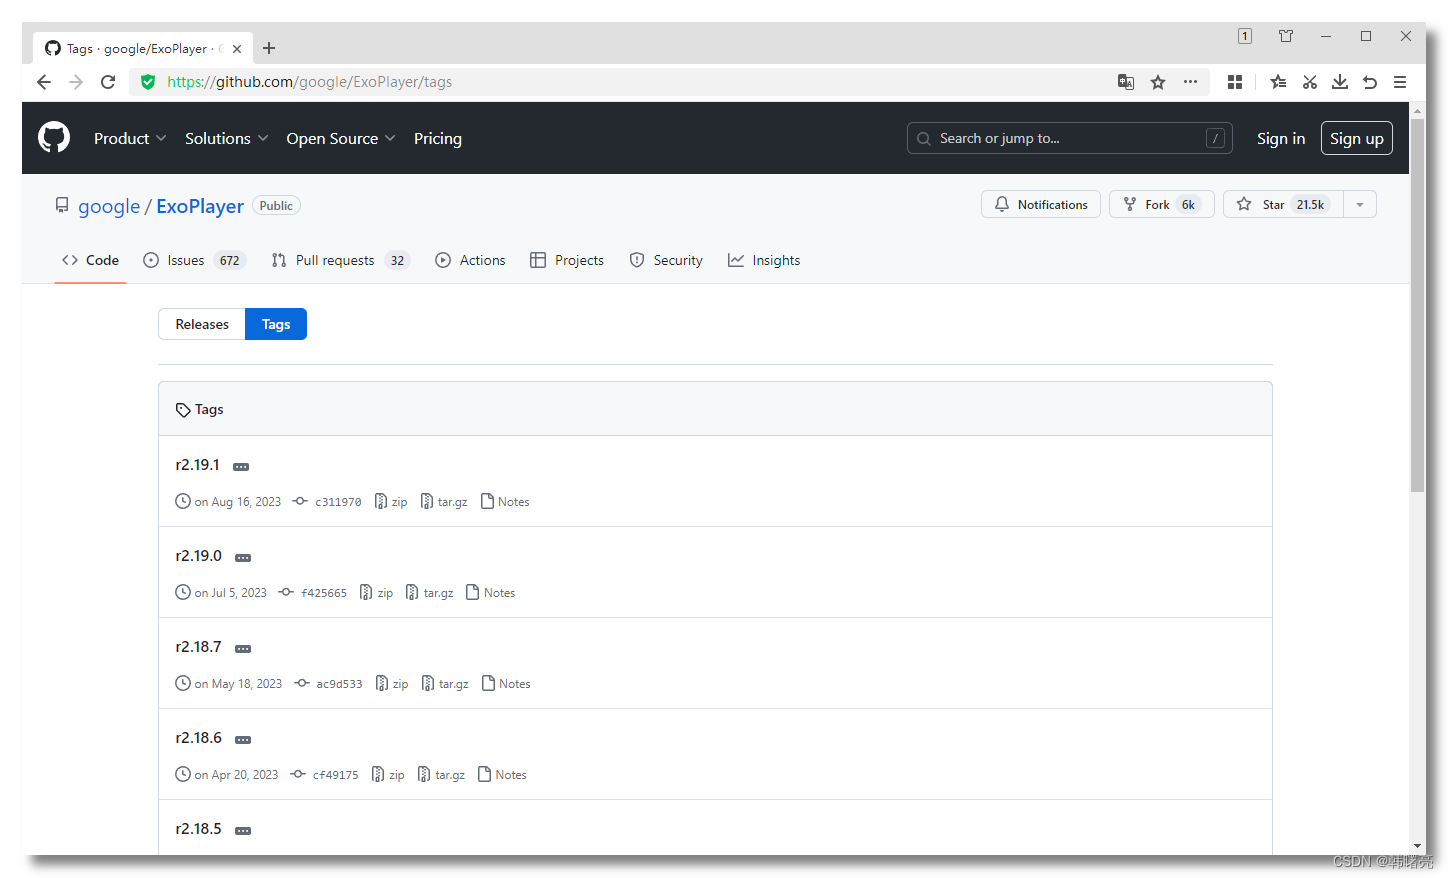1449x878 pixels.
Task: Download zip for r2.19.1
Action: coord(391,502)
